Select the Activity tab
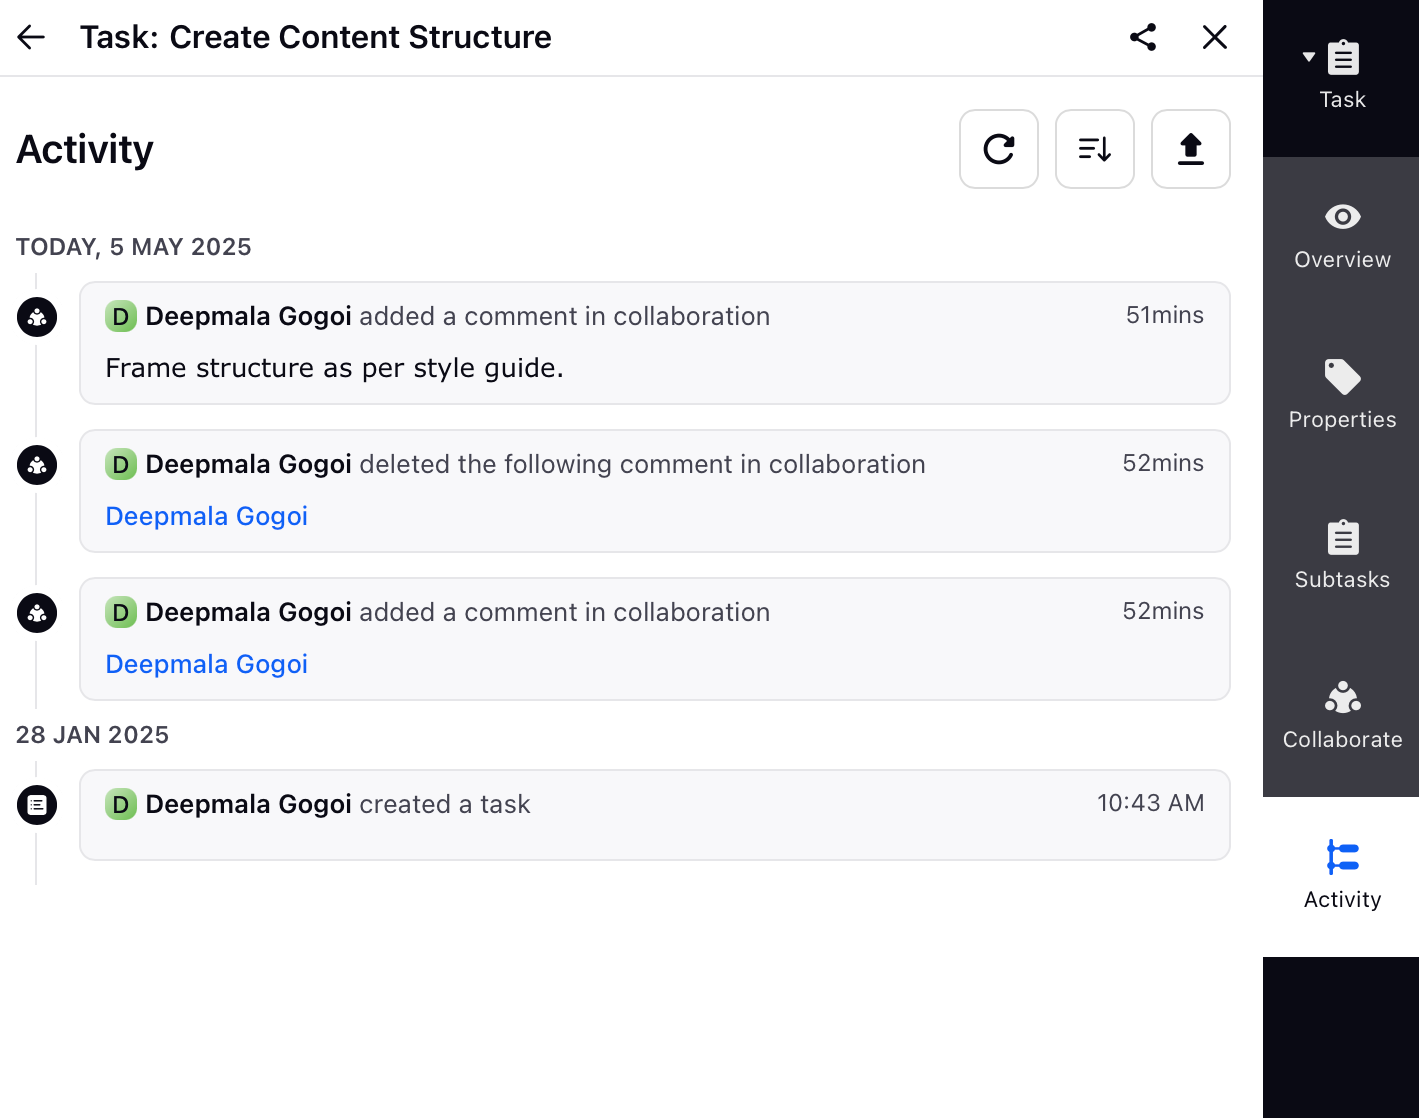The height and width of the screenshot is (1118, 1419). pos(1341,877)
